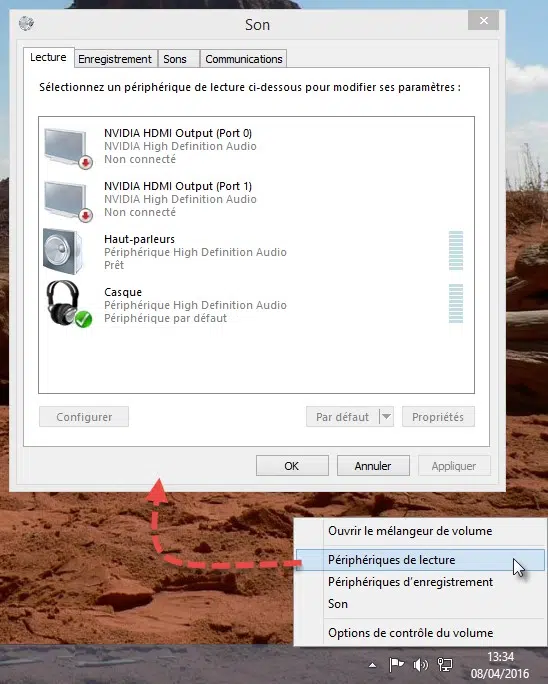Click the Haut-parleurs speaker icon
548x684 pixels.
[63, 252]
